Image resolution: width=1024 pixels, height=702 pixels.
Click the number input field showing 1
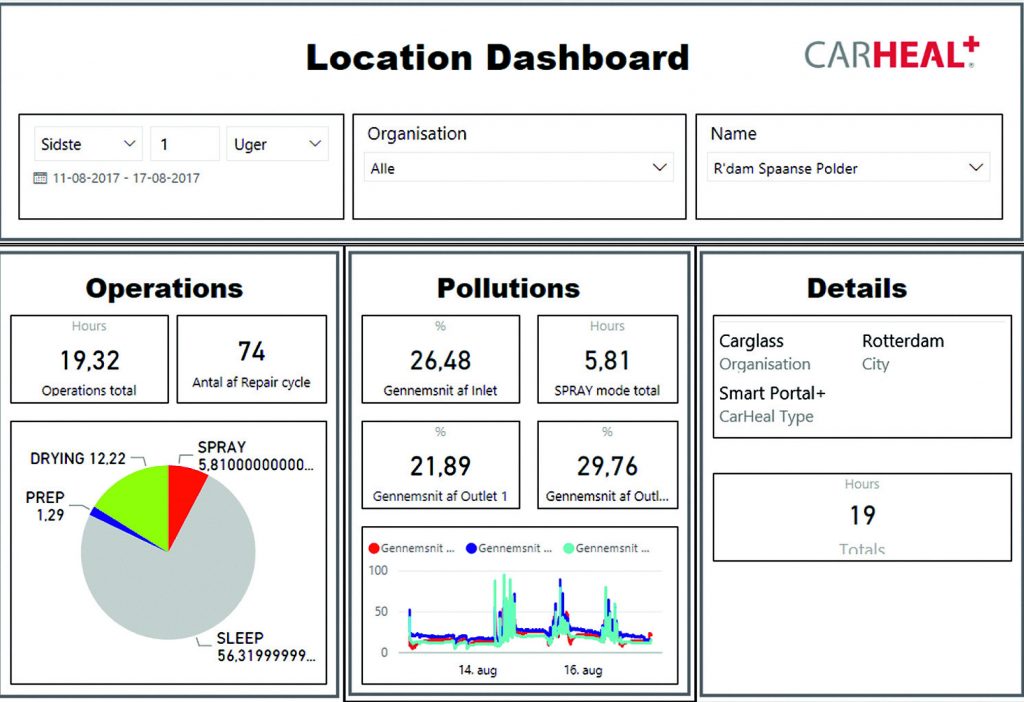(184, 144)
